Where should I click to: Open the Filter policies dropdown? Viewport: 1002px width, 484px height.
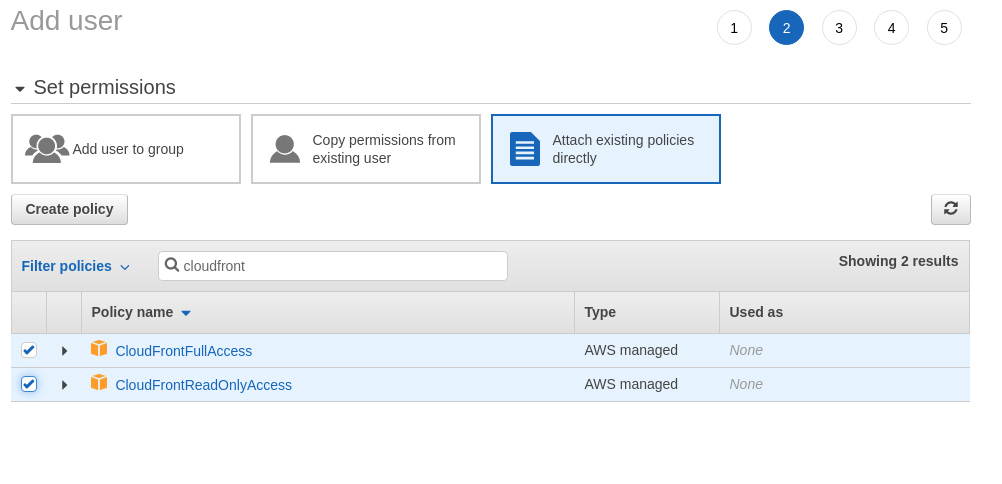coord(76,266)
